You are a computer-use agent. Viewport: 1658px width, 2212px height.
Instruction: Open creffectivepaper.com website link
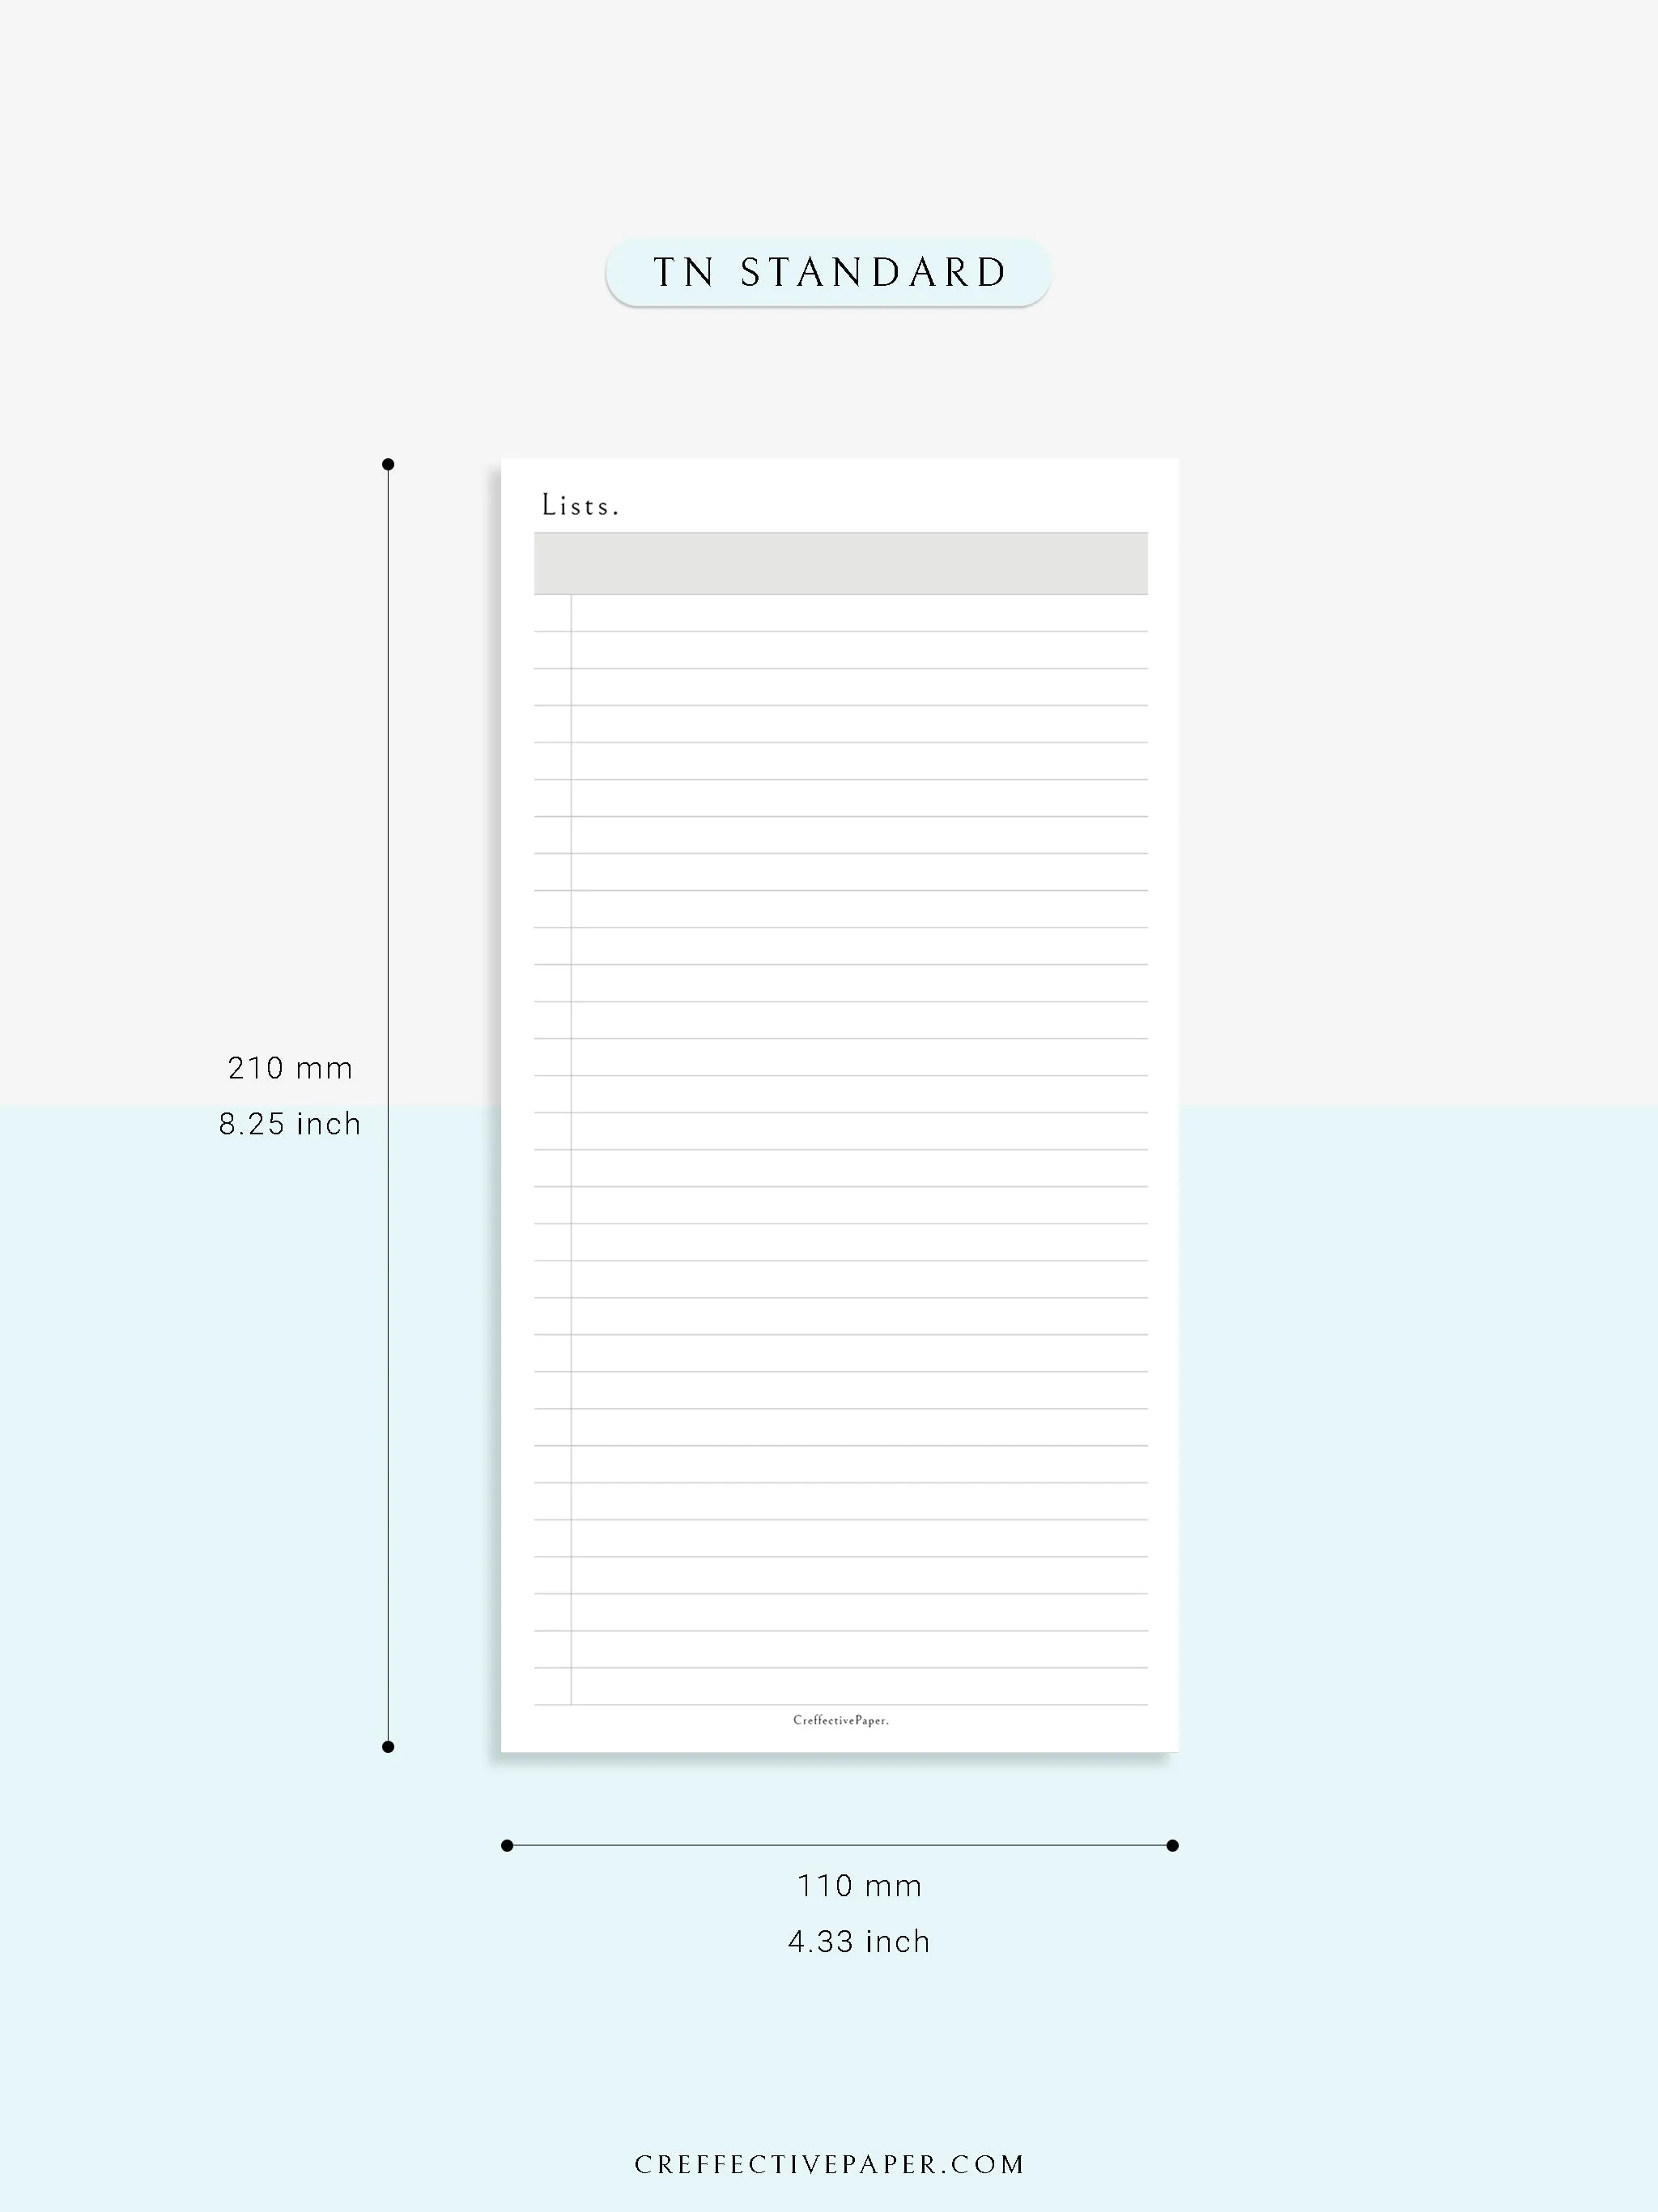click(x=829, y=2153)
